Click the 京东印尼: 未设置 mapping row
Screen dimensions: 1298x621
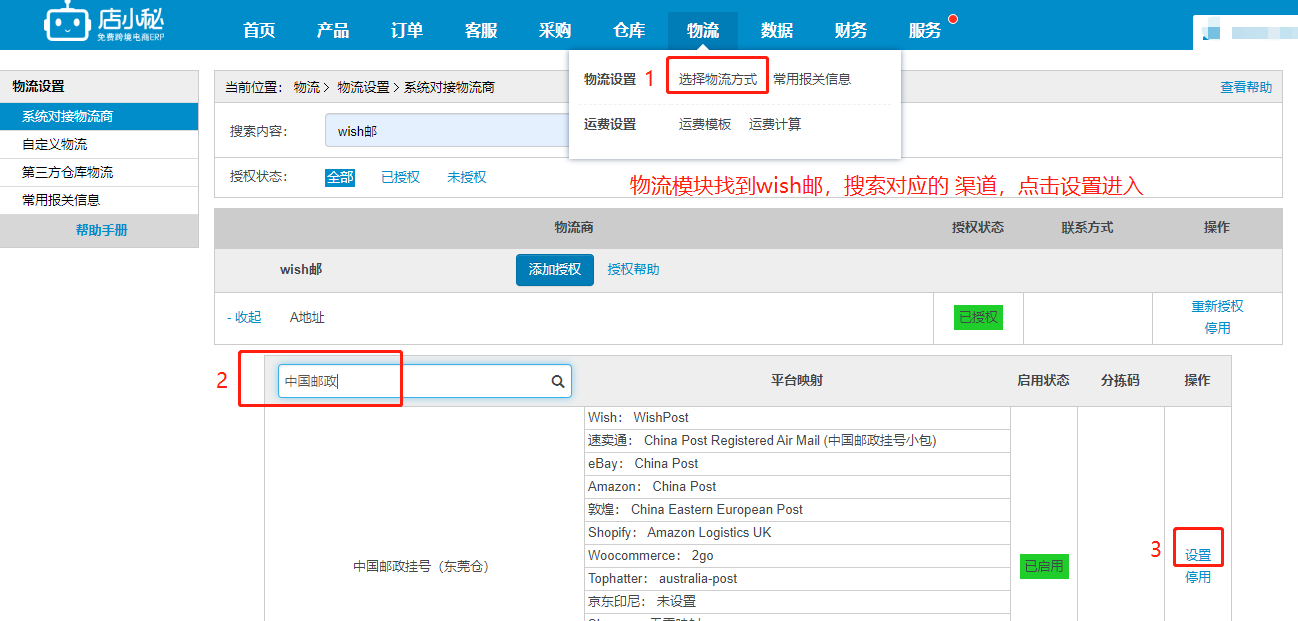coord(797,601)
